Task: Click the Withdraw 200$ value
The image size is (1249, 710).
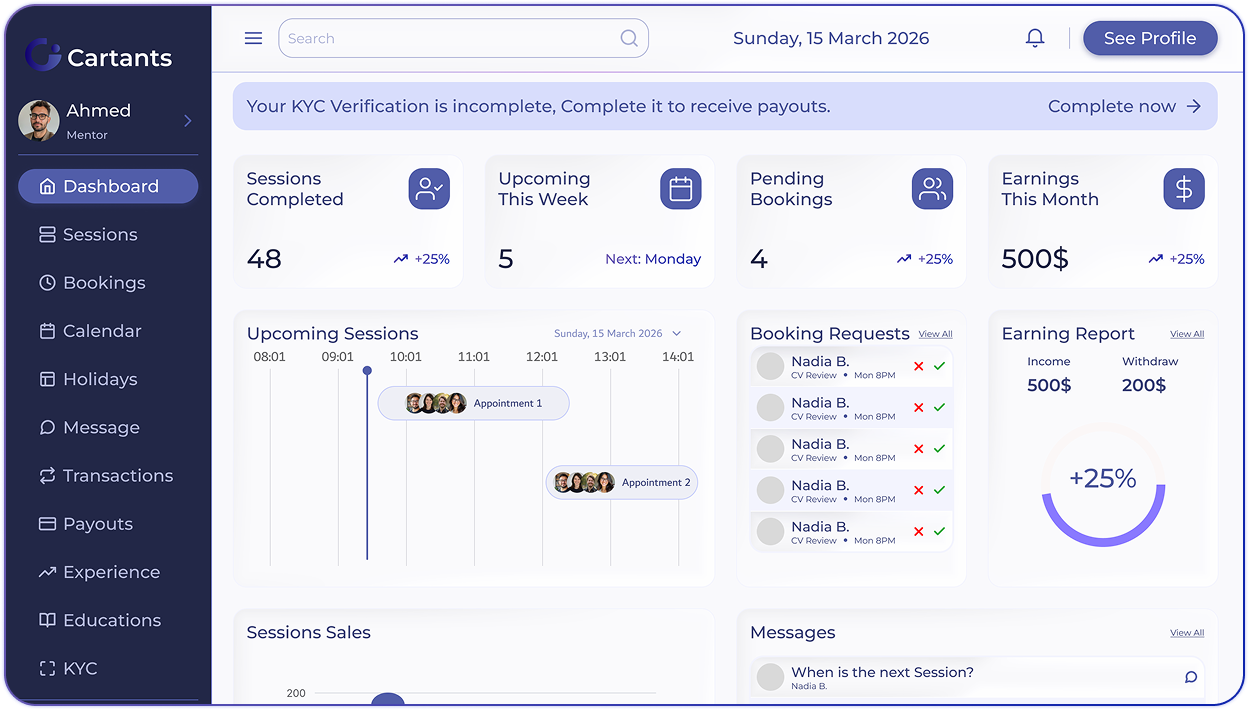Action: coord(1144,385)
